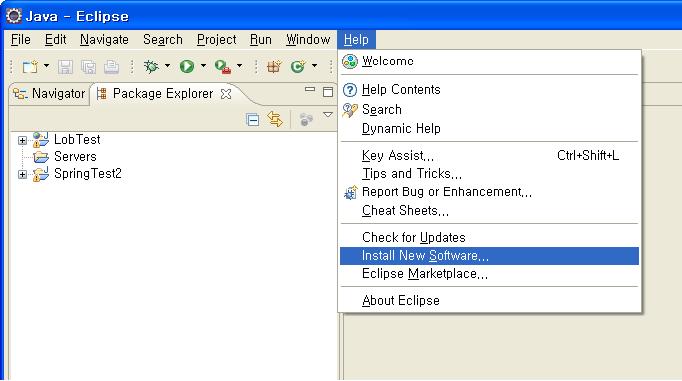
Task: Click the Save All toolbar icon
Action: click(88, 67)
